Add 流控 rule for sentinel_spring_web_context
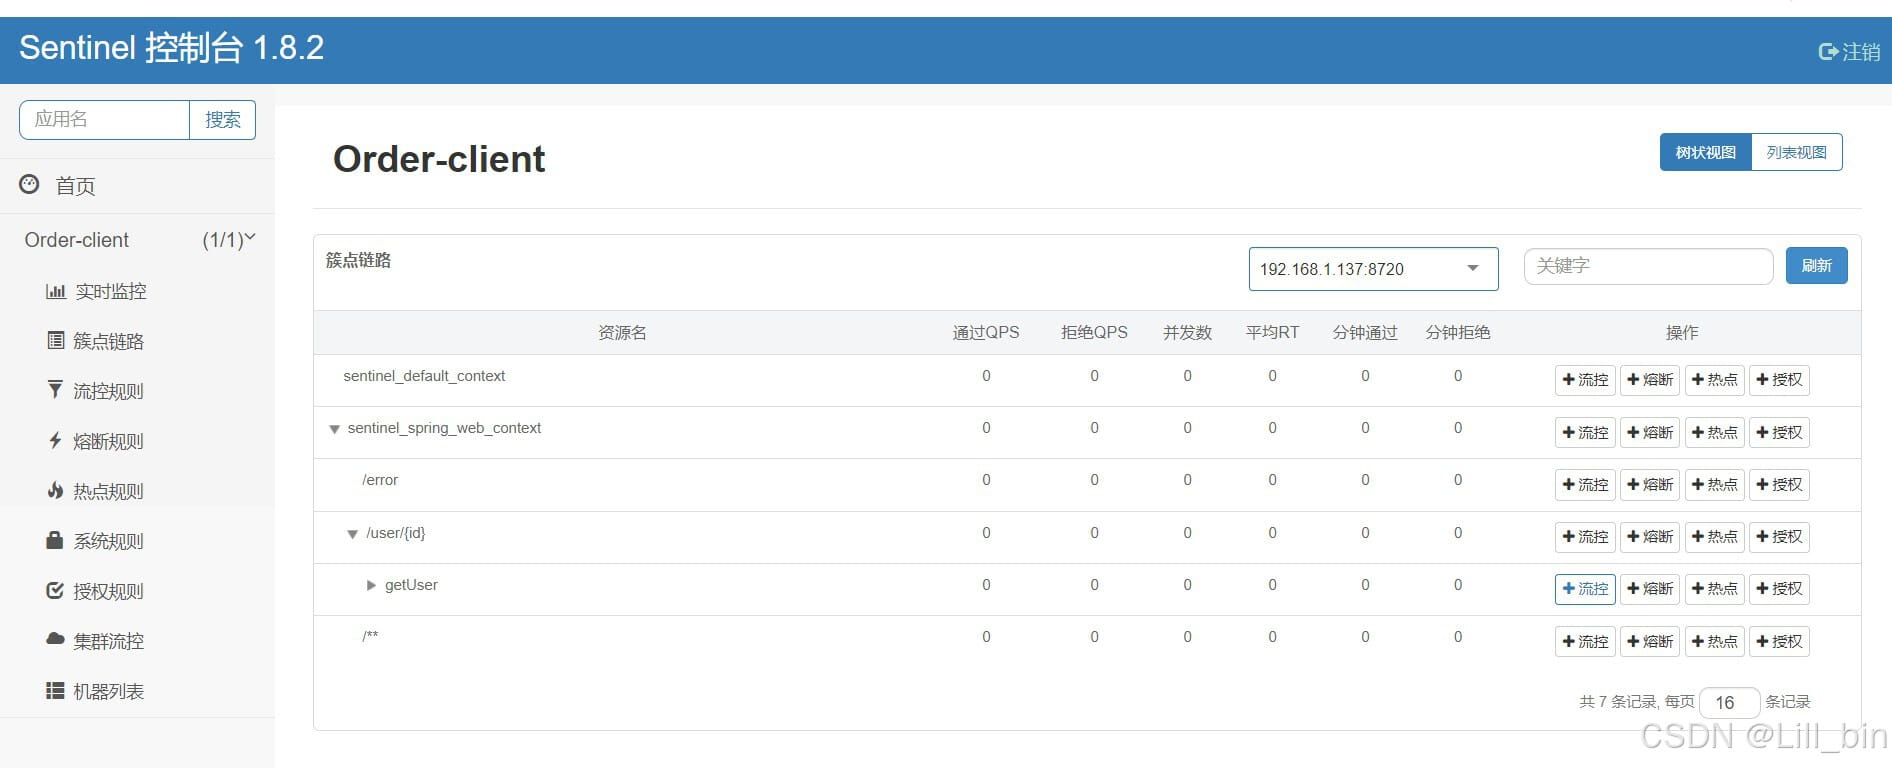The image size is (1892, 768). point(1585,433)
